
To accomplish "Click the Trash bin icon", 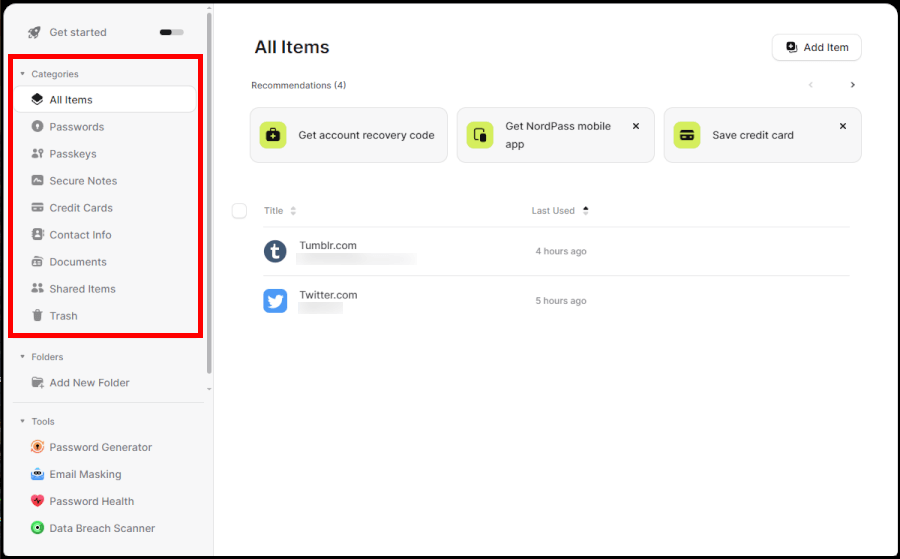I will click(x=38, y=316).
